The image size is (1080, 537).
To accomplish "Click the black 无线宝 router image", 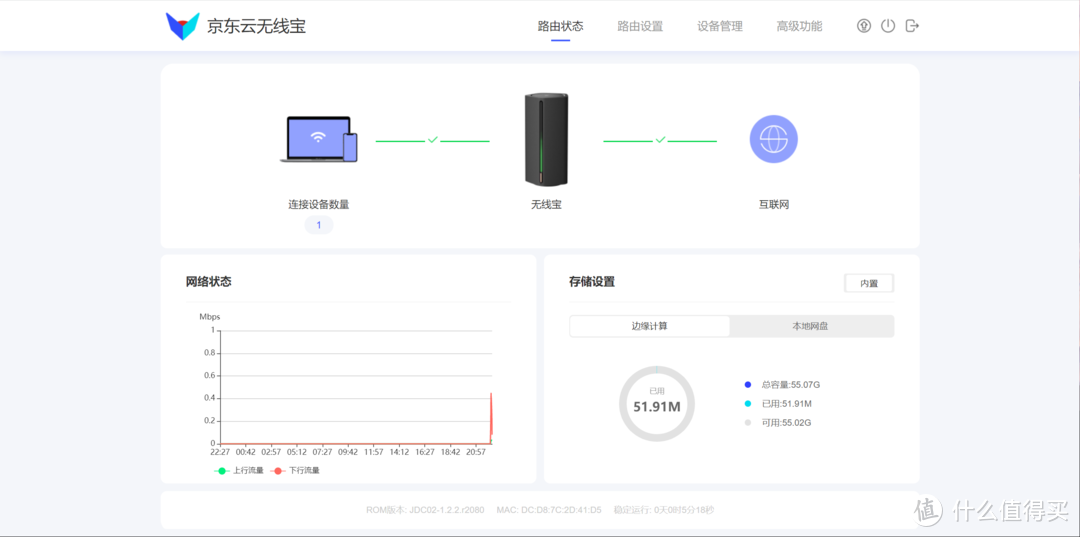I will pyautogui.click(x=546, y=140).
